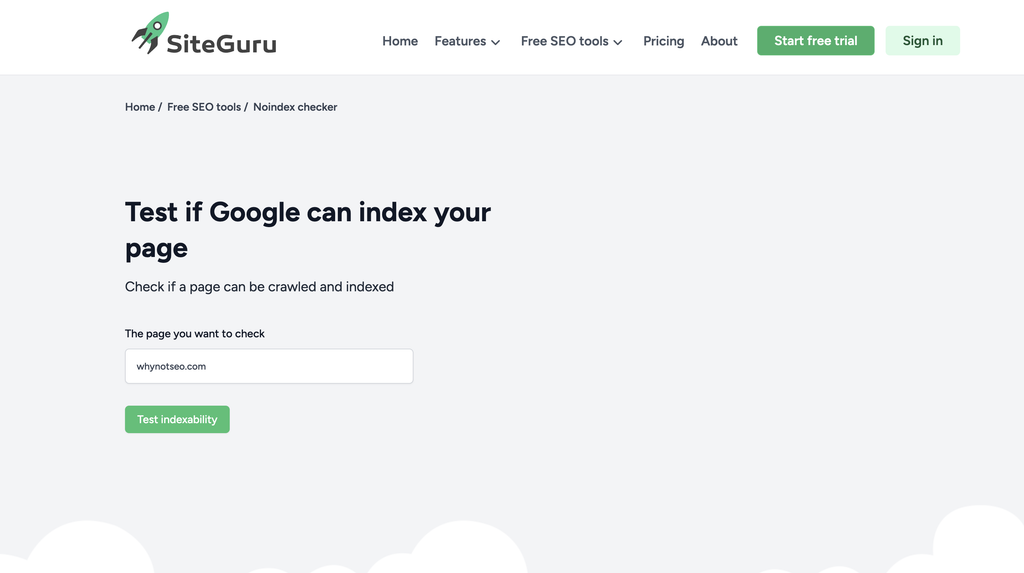
Task: Click the 'The page you want to check' label
Action: pyautogui.click(x=195, y=334)
